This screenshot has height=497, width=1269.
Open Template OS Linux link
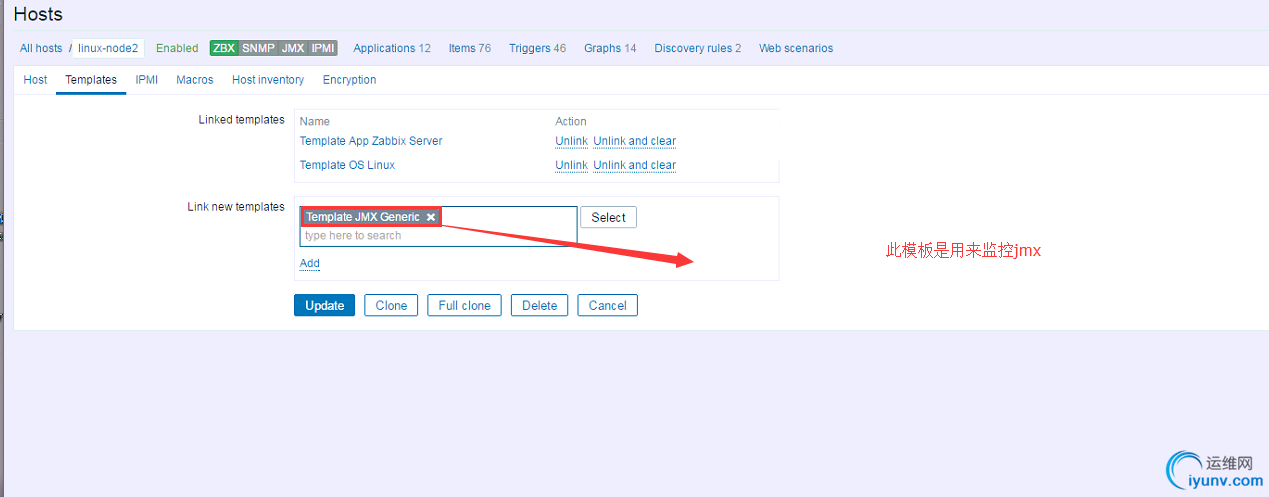click(347, 165)
